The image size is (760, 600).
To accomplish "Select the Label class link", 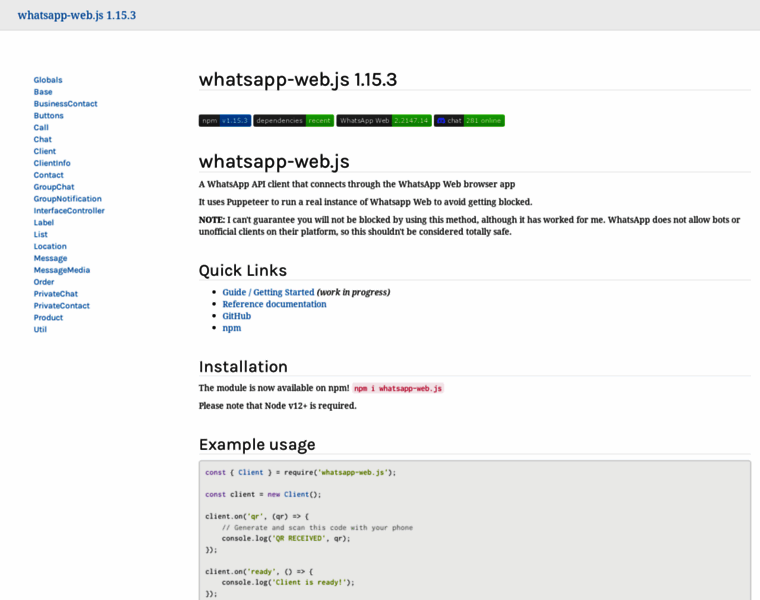I will 44,222.
